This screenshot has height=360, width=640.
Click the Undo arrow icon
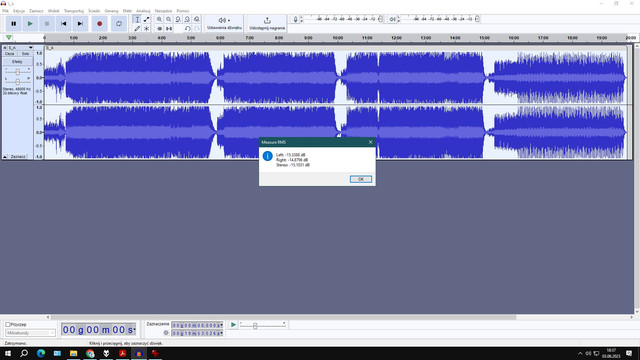point(187,29)
